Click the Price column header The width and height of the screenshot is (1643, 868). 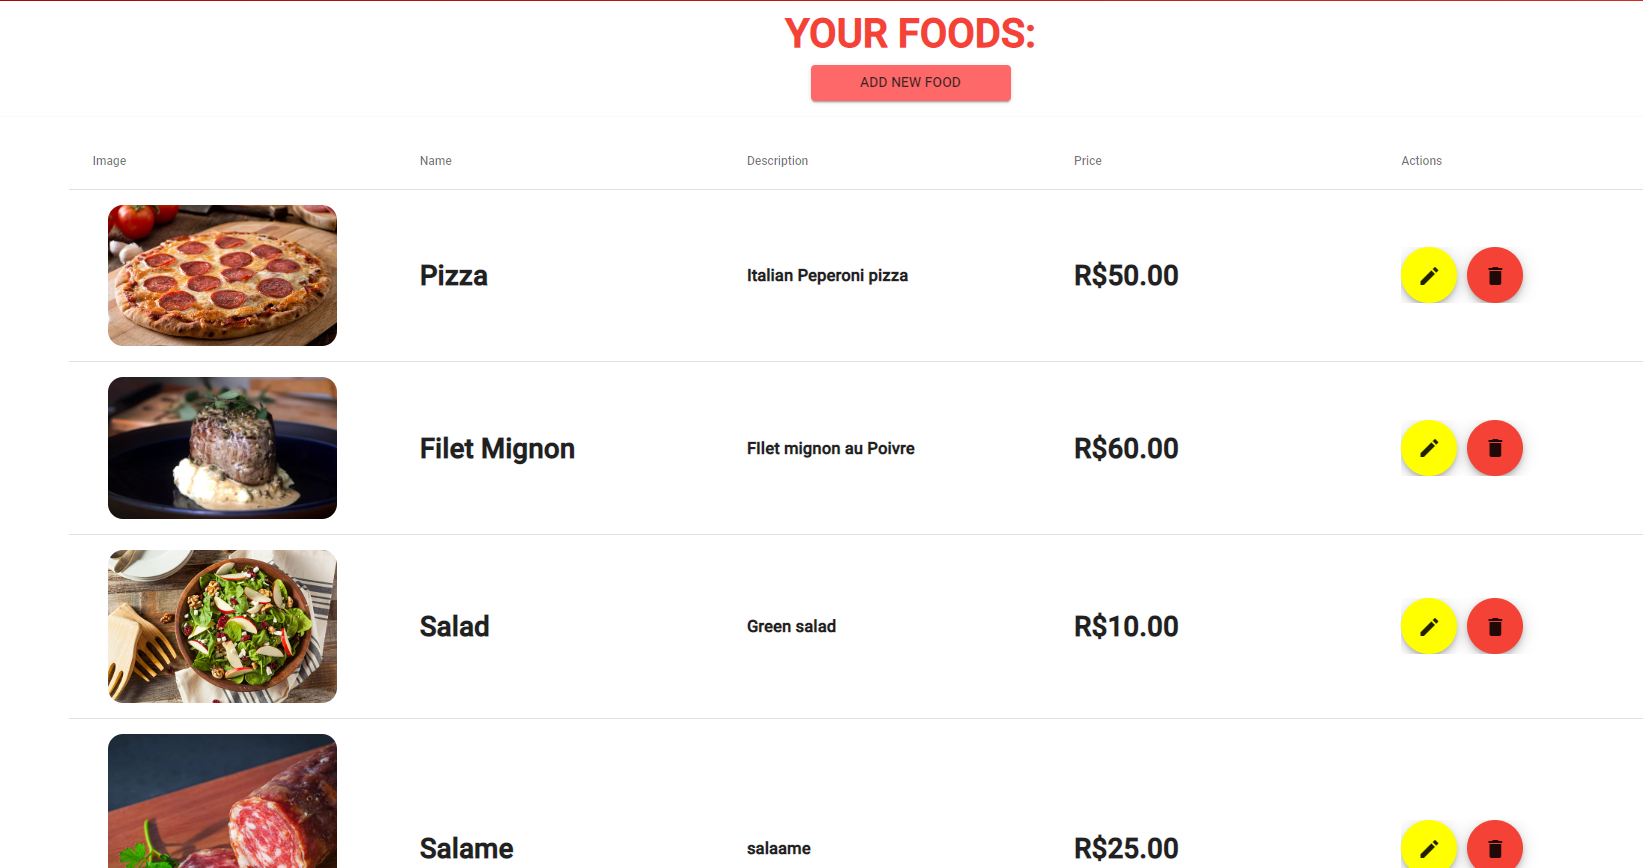(1087, 160)
